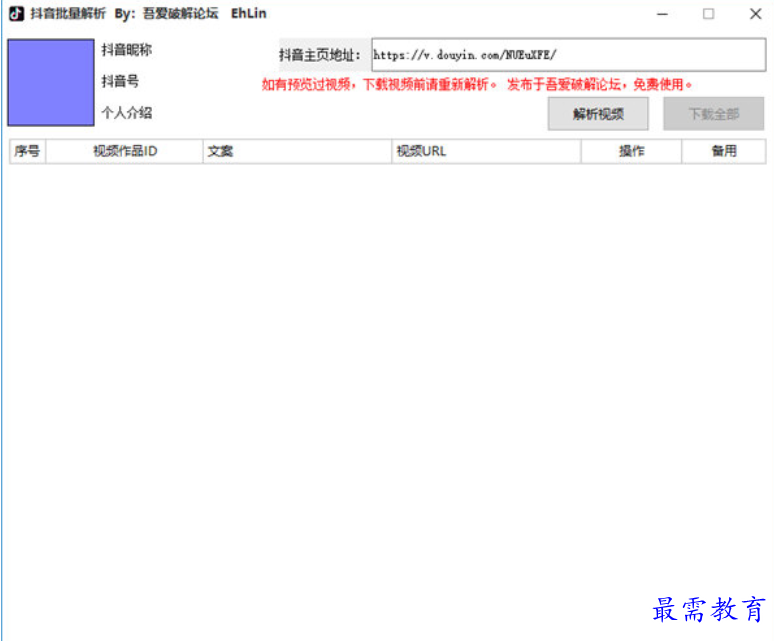Screen dimensions: 774x641
Task: Close the 抖音批量解析 window
Action: coord(755,14)
